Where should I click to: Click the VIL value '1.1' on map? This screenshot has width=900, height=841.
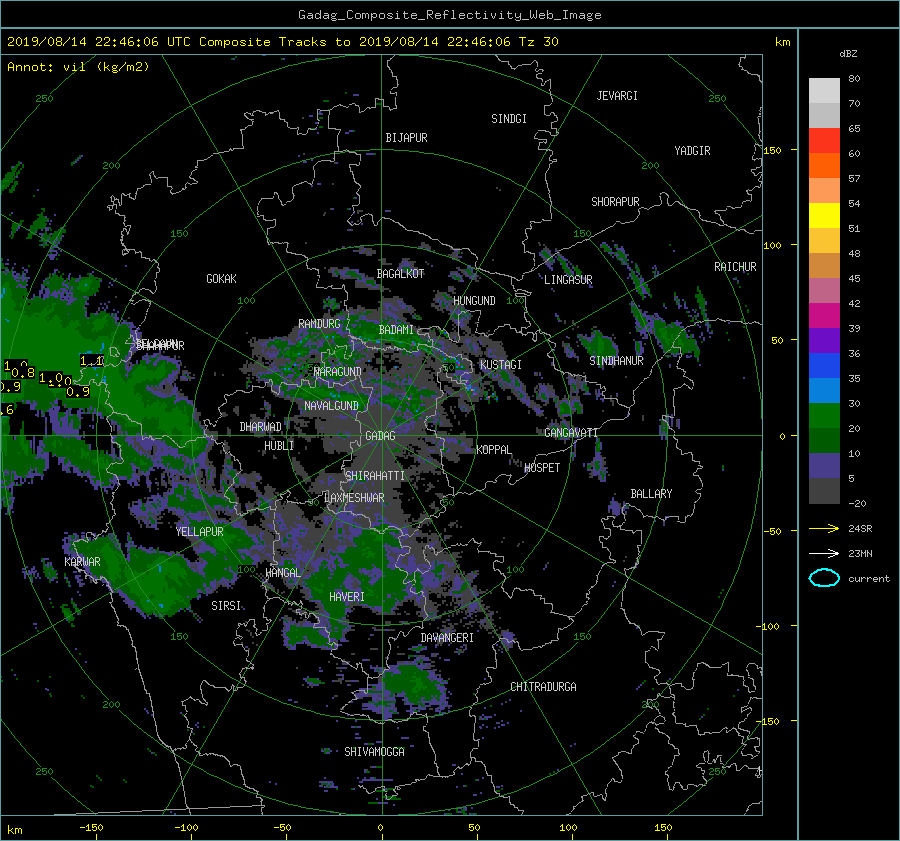[x=91, y=361]
